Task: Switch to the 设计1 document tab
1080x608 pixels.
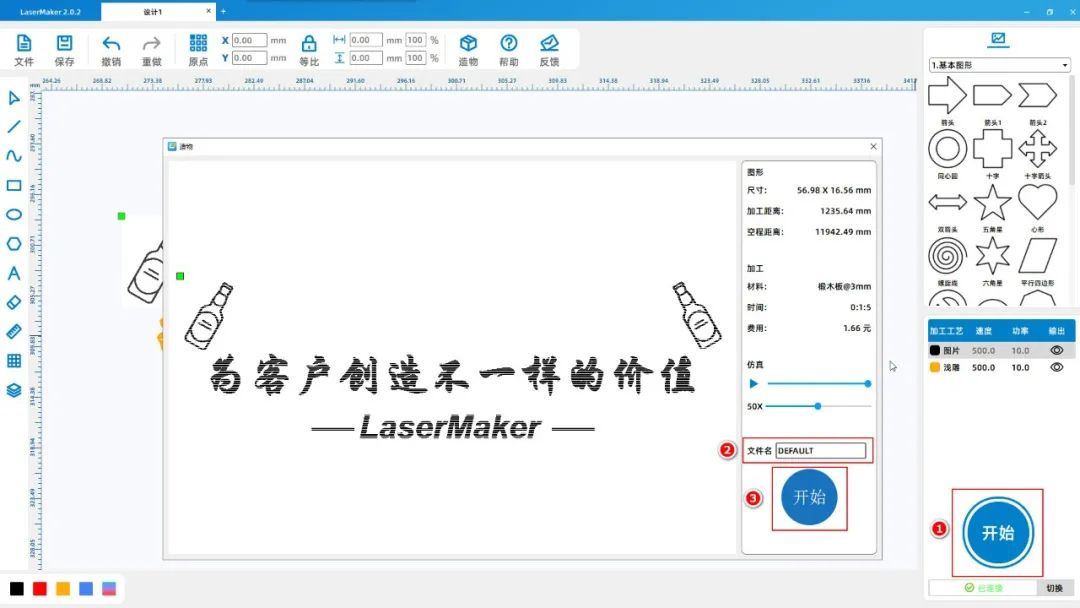Action: [x=157, y=11]
